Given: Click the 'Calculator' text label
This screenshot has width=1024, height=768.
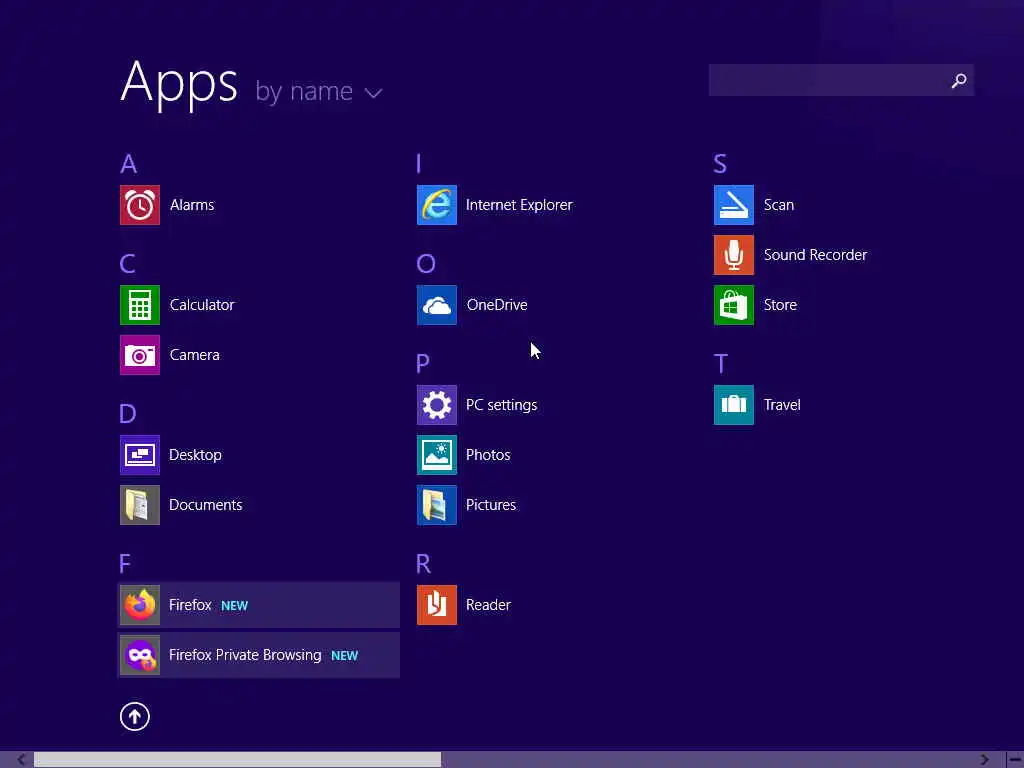Looking at the screenshot, I should pyautogui.click(x=202, y=305).
